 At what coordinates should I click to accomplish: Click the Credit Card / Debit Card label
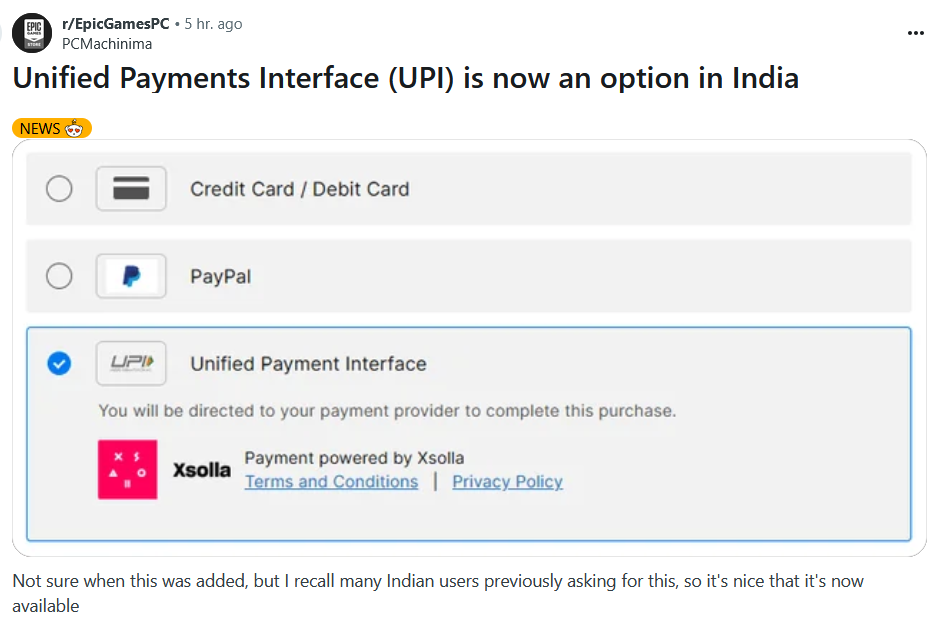(300, 189)
